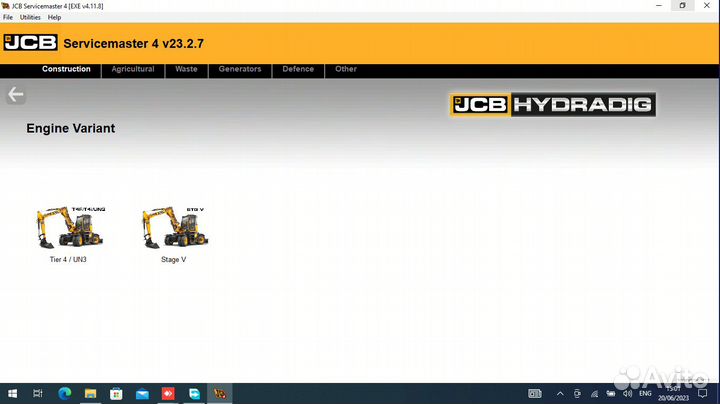Switch the ENG input language indicator

pos(645,393)
